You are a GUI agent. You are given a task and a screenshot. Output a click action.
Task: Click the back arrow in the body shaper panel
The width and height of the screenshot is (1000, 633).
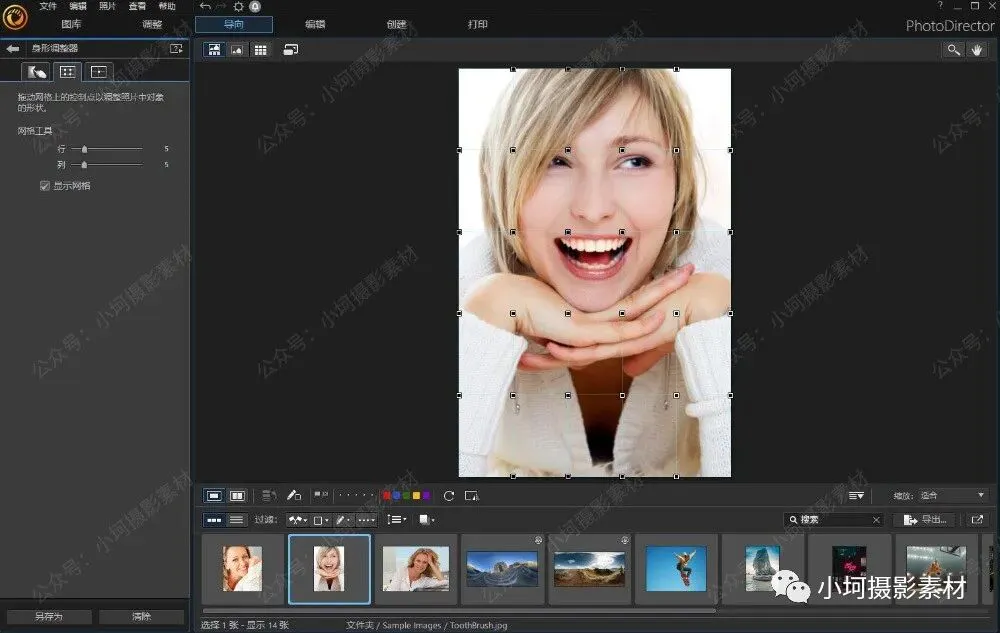13,48
